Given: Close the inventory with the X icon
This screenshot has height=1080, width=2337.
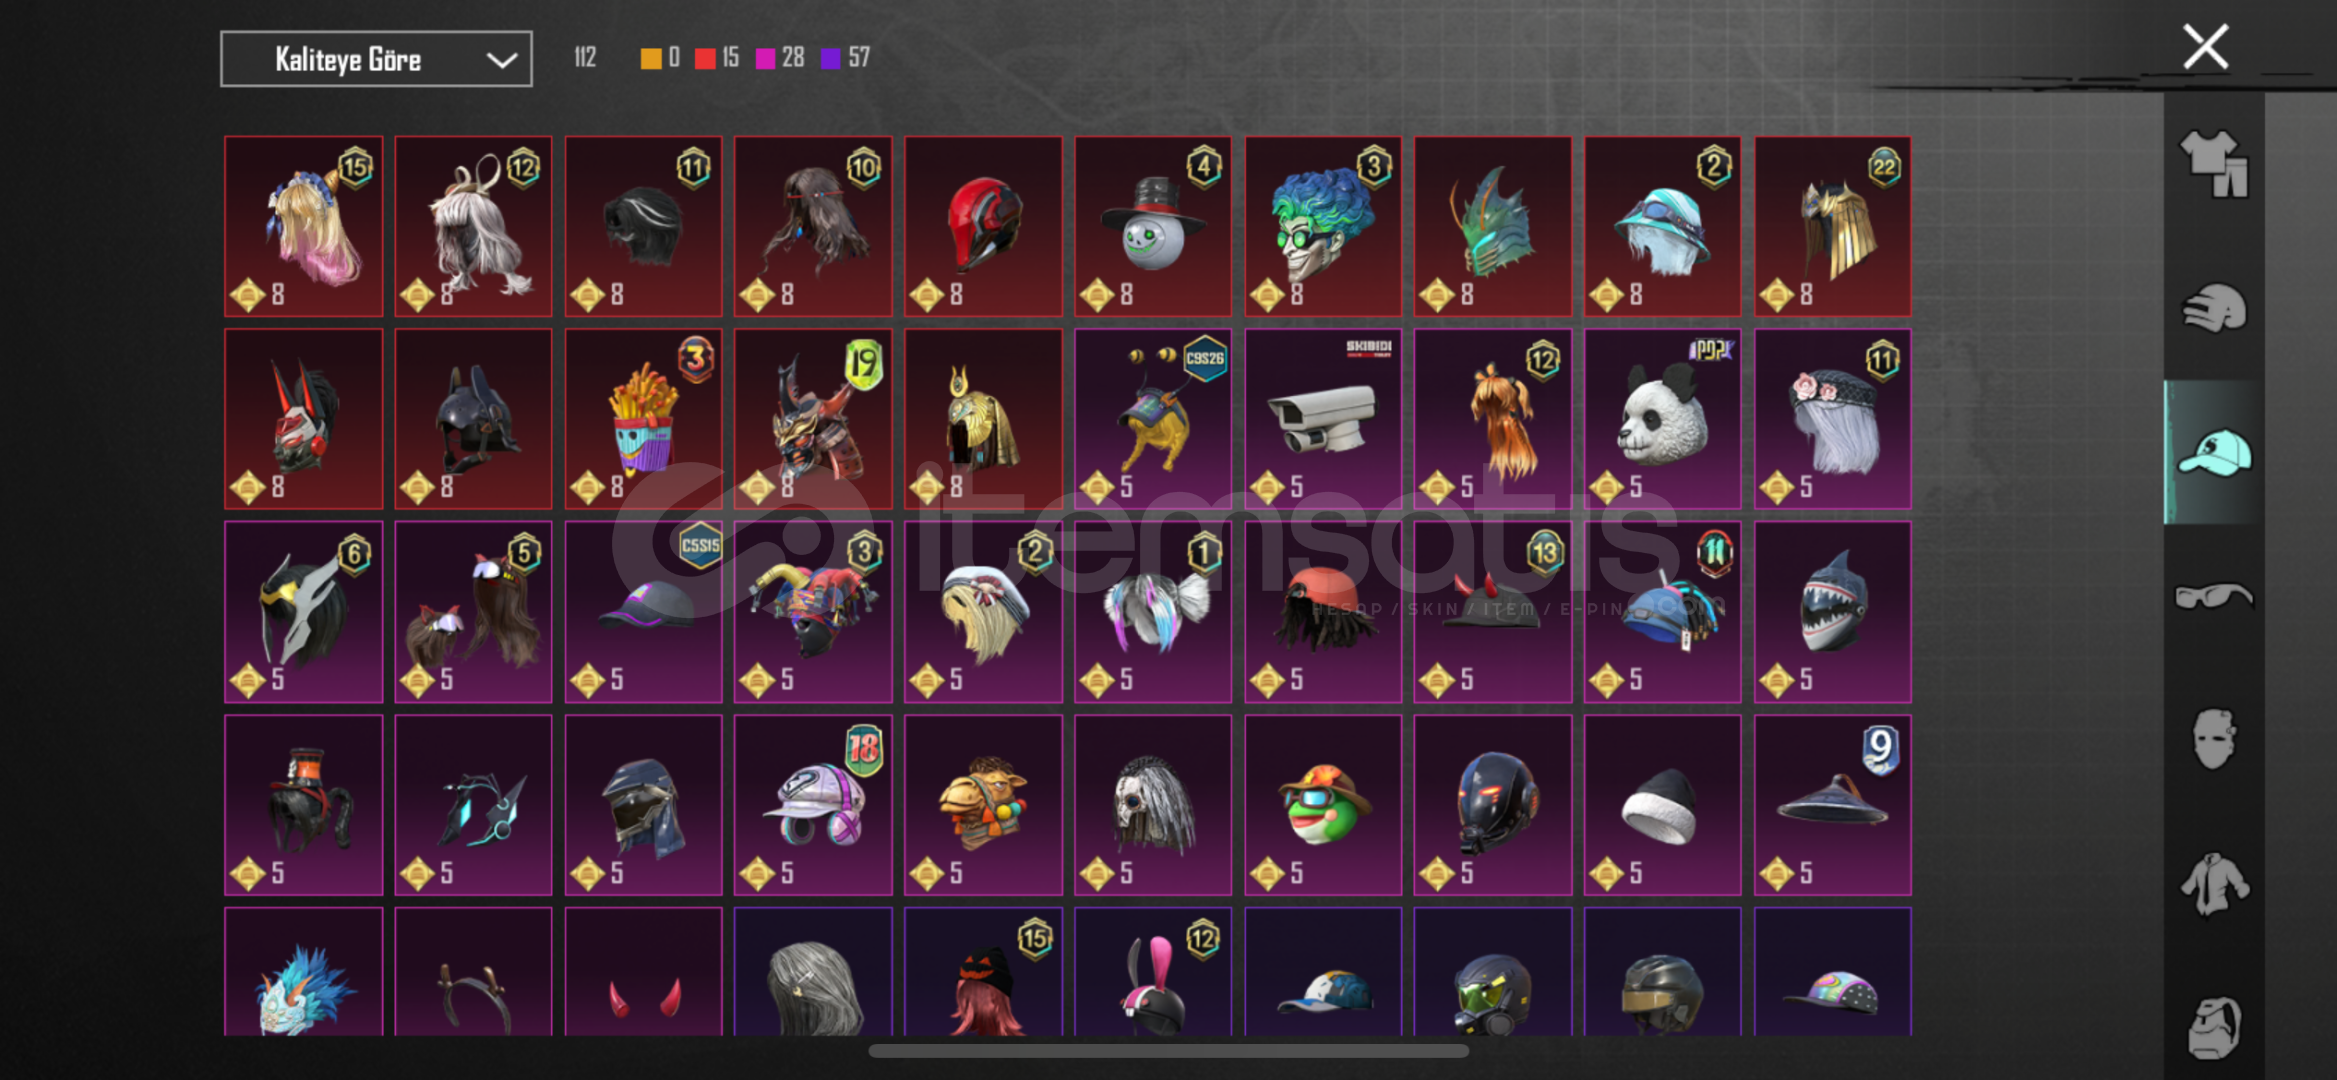Looking at the screenshot, I should click(x=2205, y=47).
